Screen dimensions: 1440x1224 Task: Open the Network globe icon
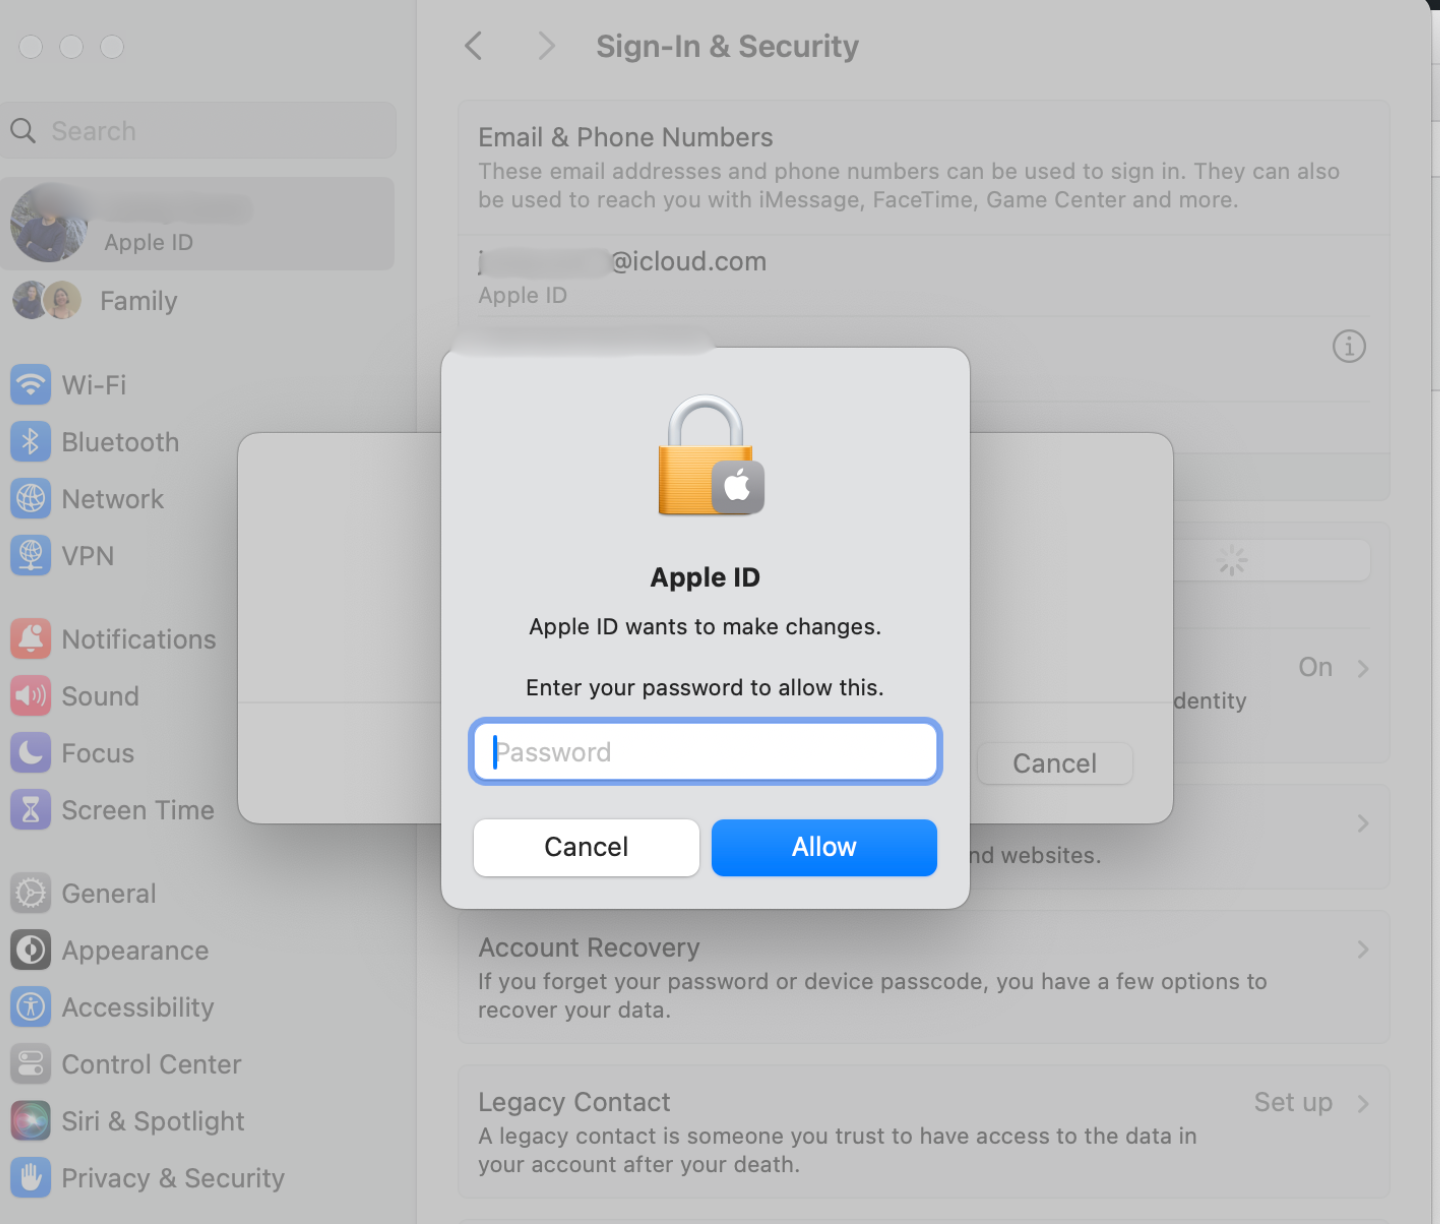click(x=31, y=499)
